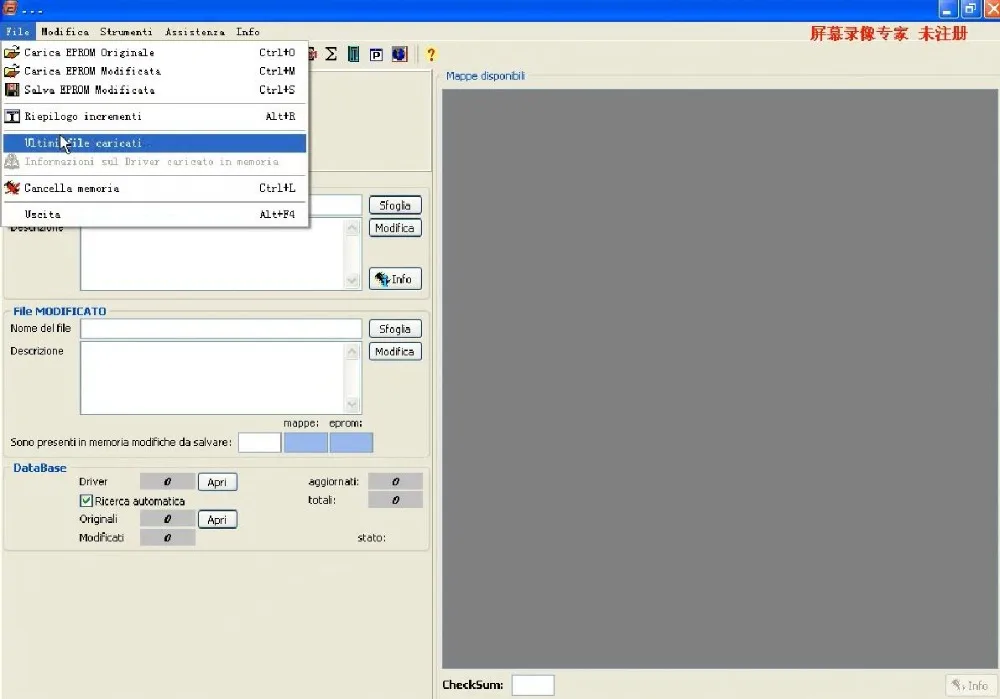Viewport: 1000px width, 699px height.
Task: Open Driver database with Apri
Action: (x=217, y=482)
